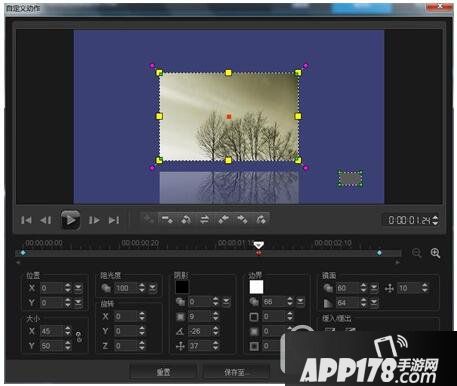Screen dimensions: 457x386
Task: Open the Border opacity 66 slider dropdown
Action: [x=300, y=302]
